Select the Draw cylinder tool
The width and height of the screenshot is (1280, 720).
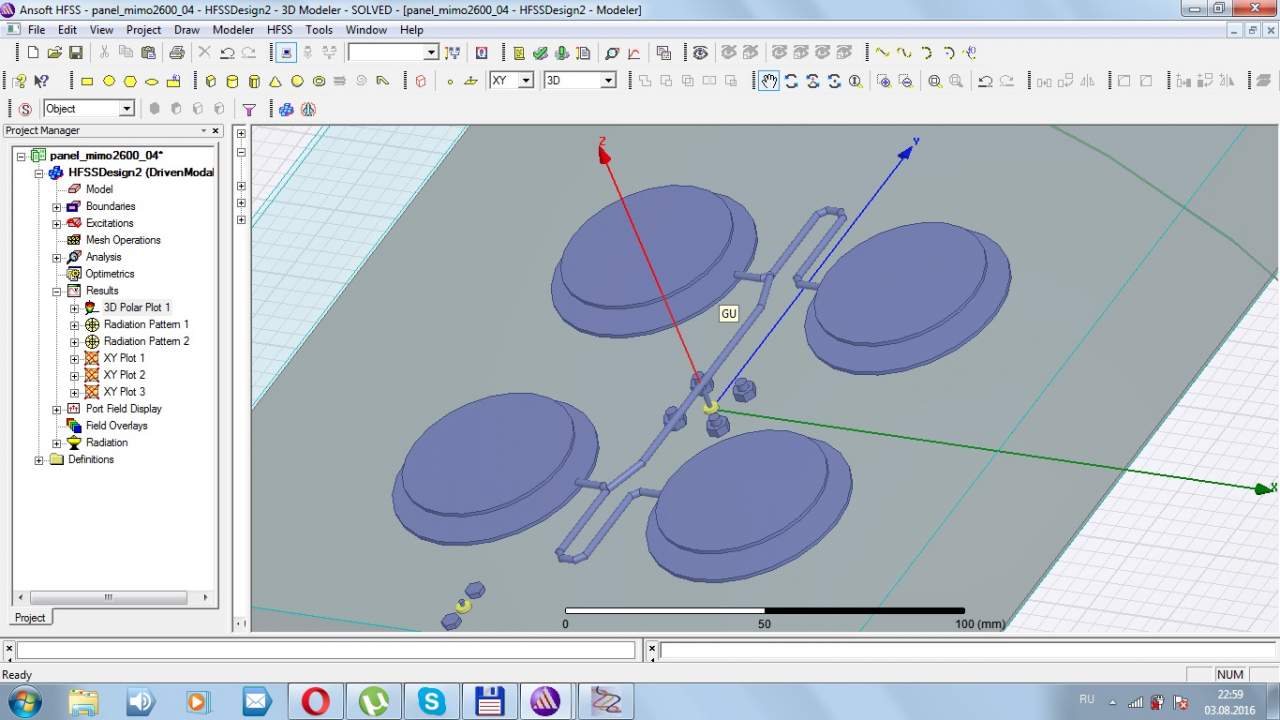[232, 81]
